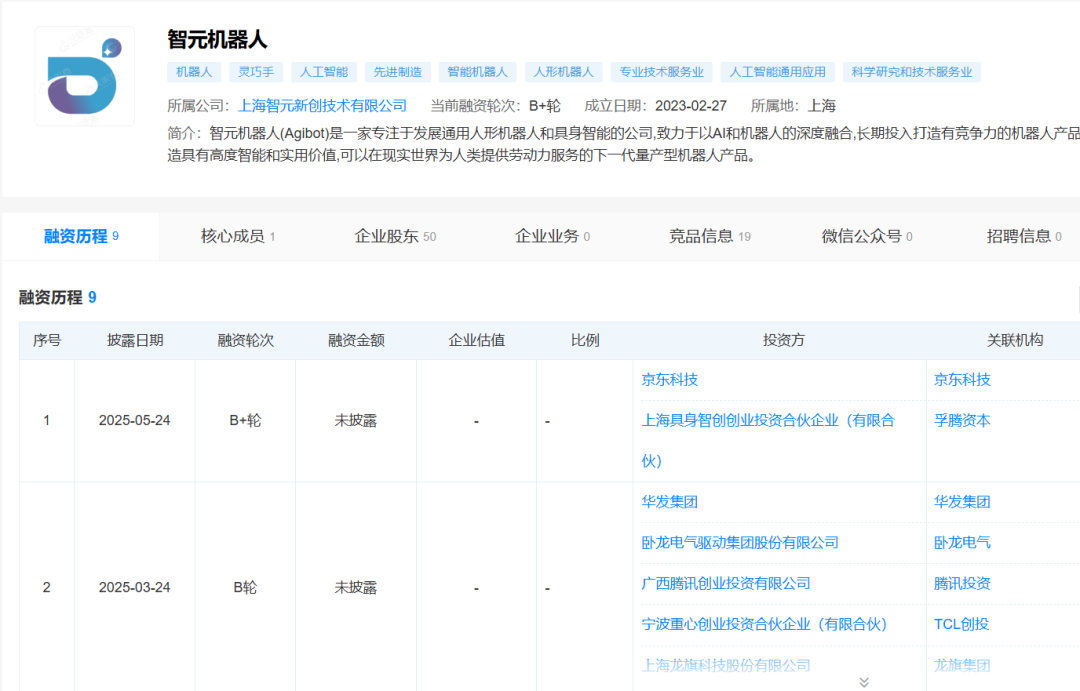Screen dimensions: 1080x691
Task: Switch to the 招聘信息 tab
Action: [1024, 236]
